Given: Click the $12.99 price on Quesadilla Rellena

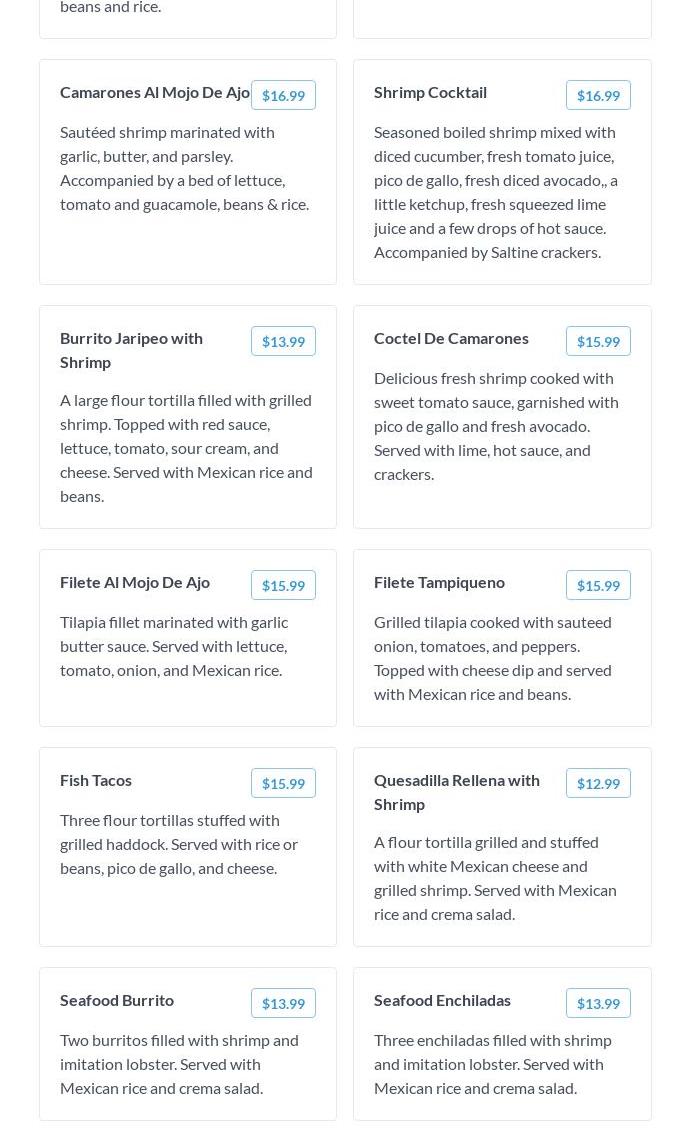Looking at the screenshot, I should tap(598, 783).
